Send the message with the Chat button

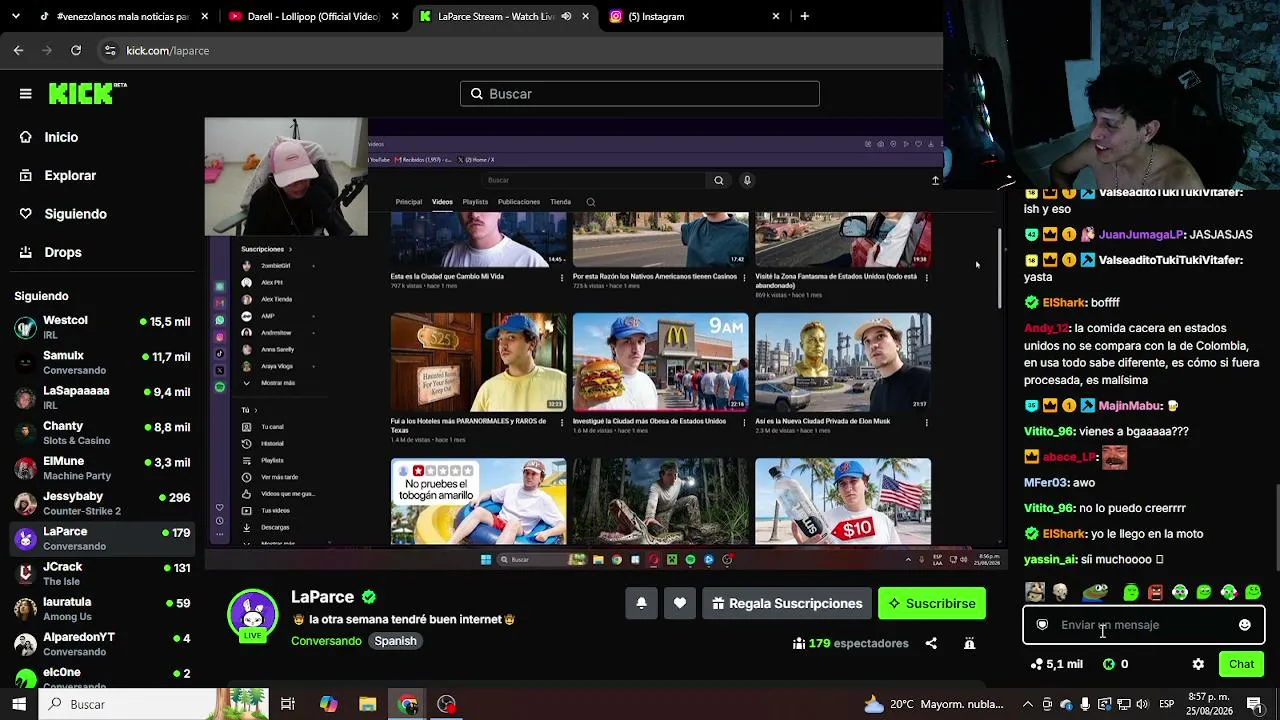[1241, 664]
